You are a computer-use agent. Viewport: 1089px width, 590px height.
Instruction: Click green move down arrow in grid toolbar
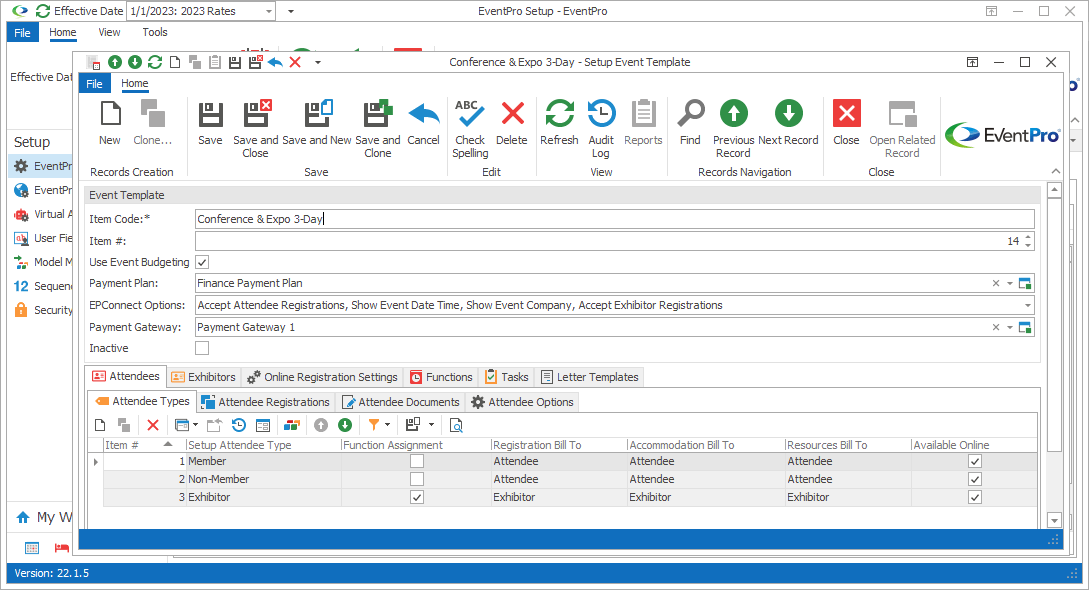345,425
